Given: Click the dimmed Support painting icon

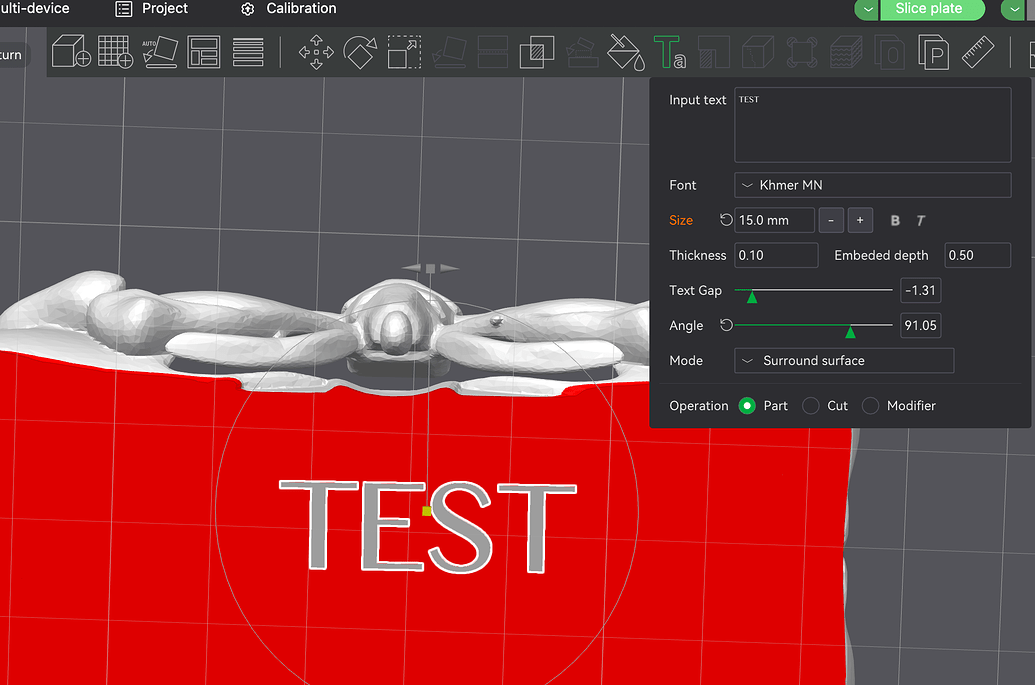Looking at the screenshot, I should point(582,52).
